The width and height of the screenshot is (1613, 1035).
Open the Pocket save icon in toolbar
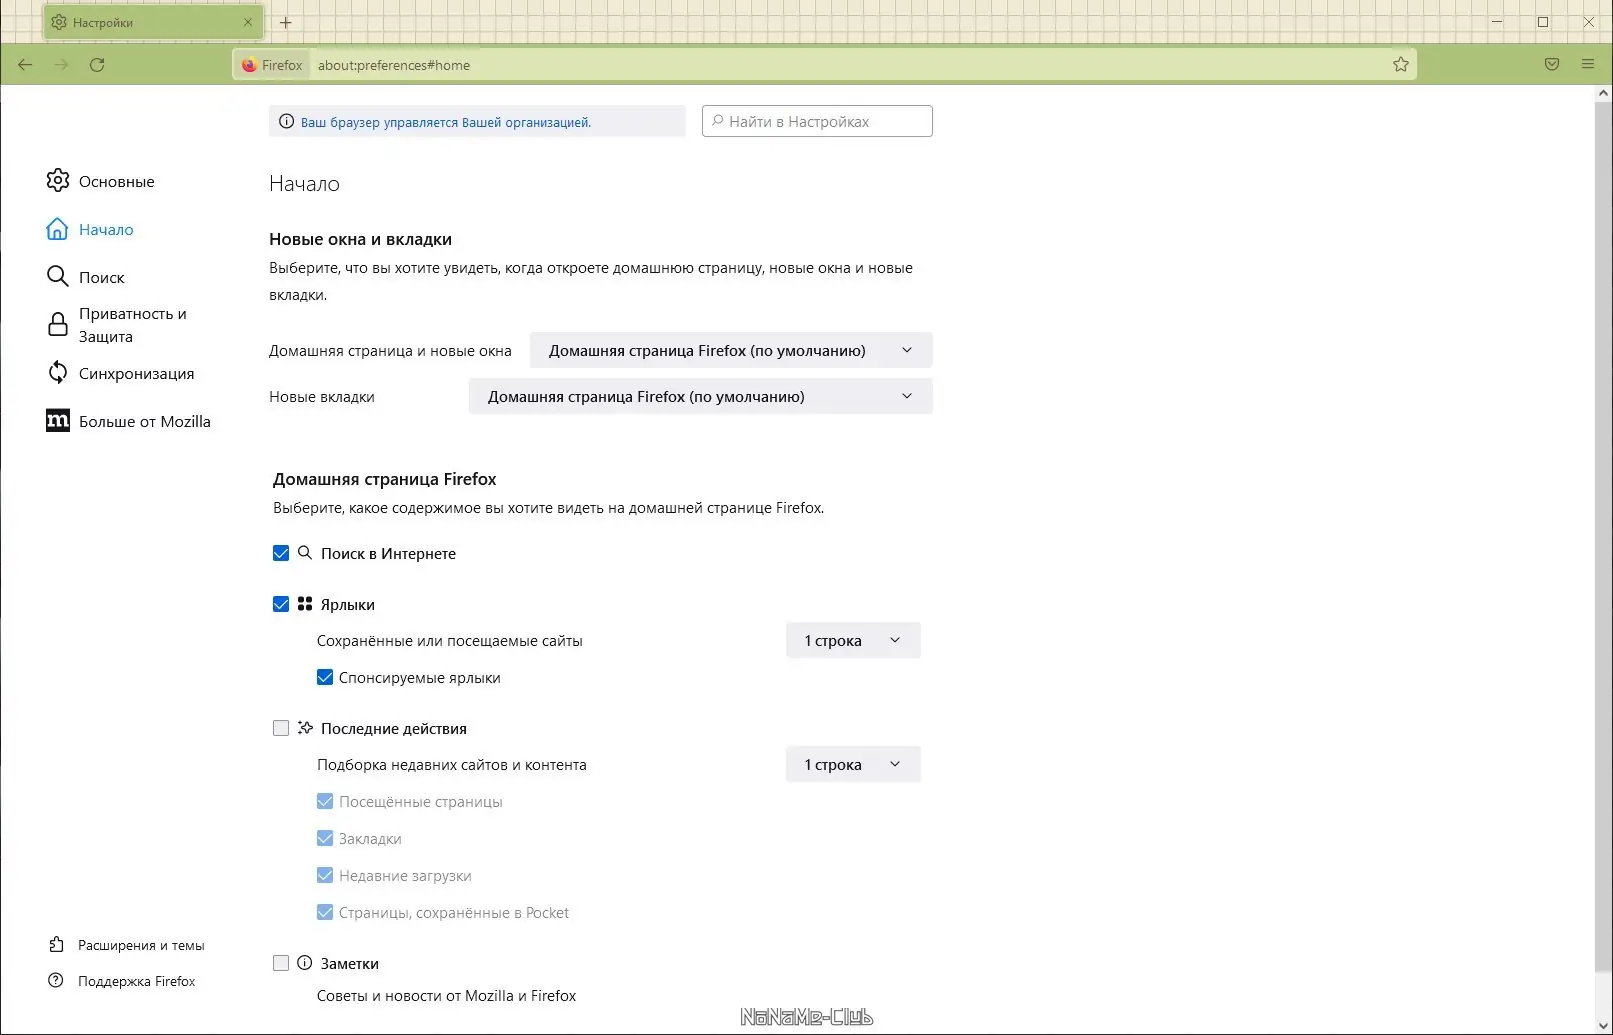pos(1552,64)
